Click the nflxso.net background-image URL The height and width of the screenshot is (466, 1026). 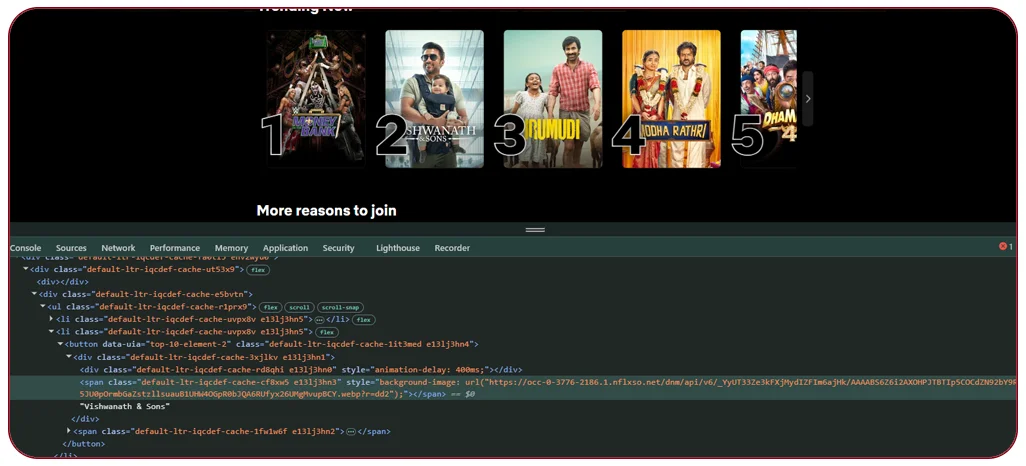tap(550, 388)
